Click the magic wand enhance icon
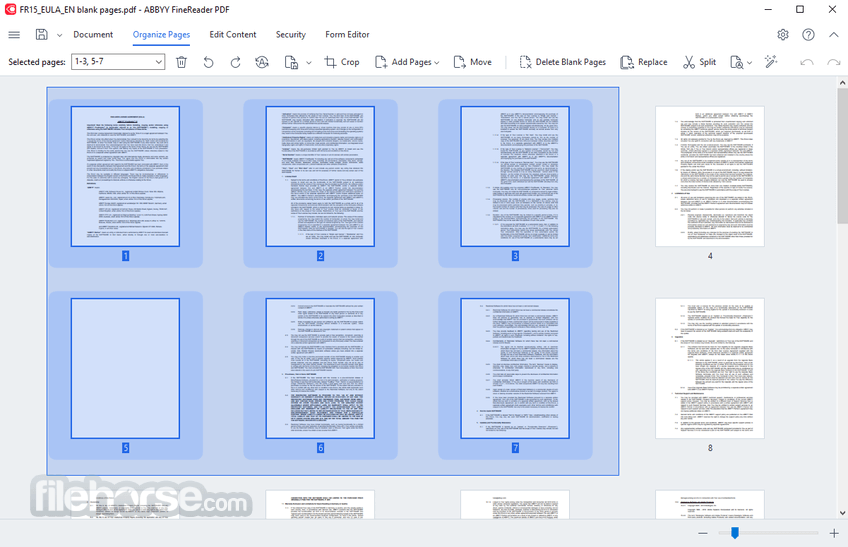The height and width of the screenshot is (547, 848). [771, 62]
